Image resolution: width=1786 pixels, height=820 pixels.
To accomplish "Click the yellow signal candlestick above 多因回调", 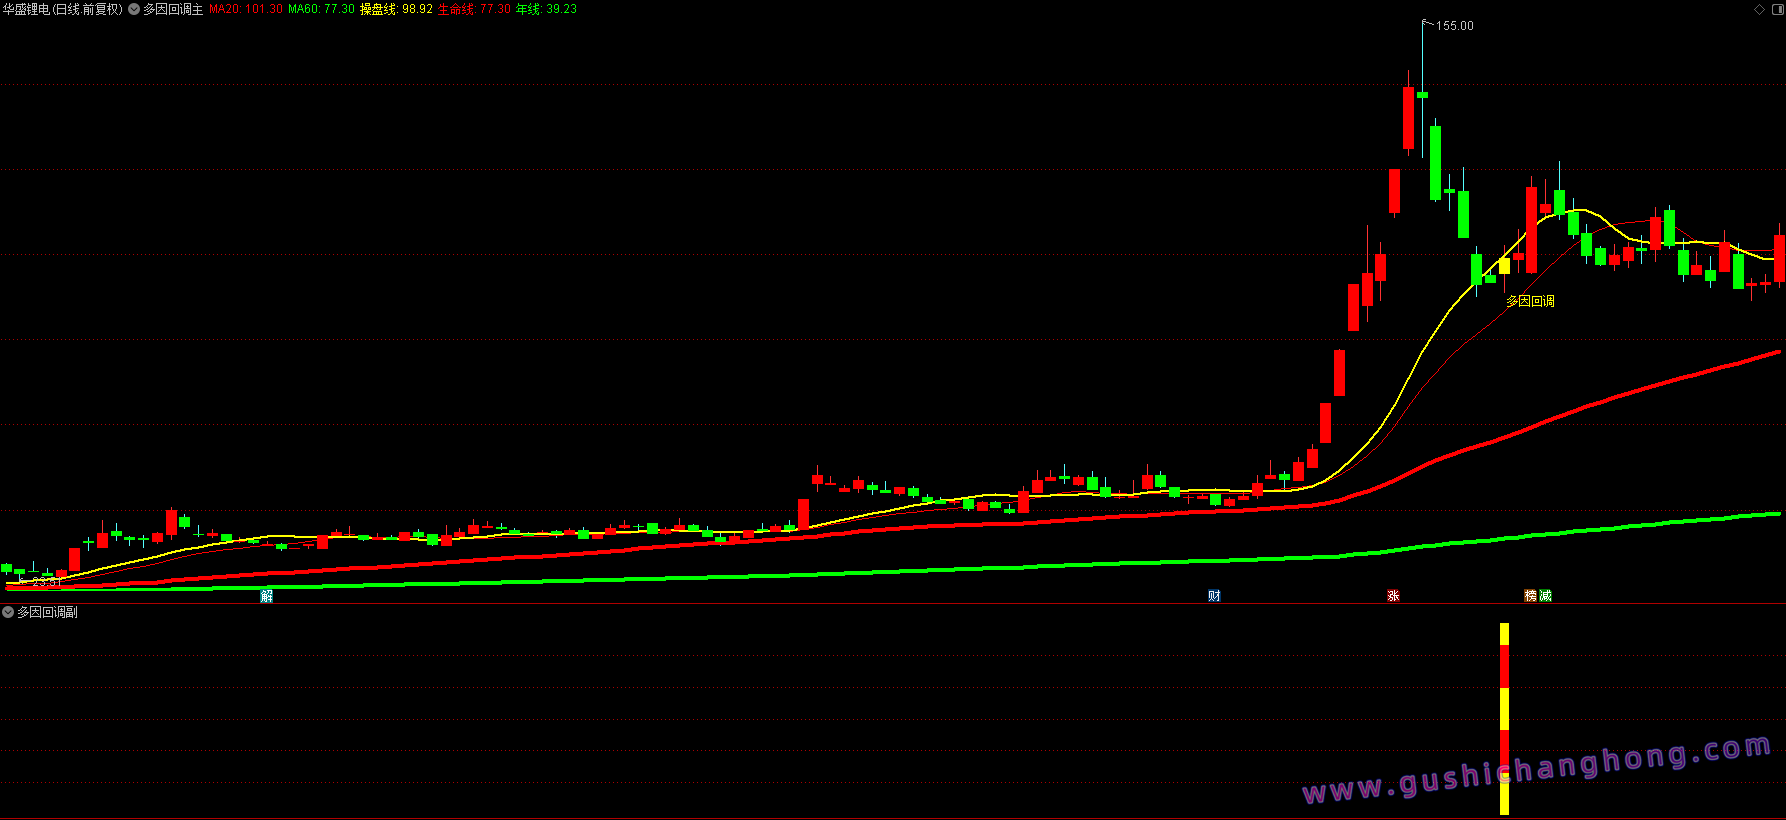I will coord(1504,266).
